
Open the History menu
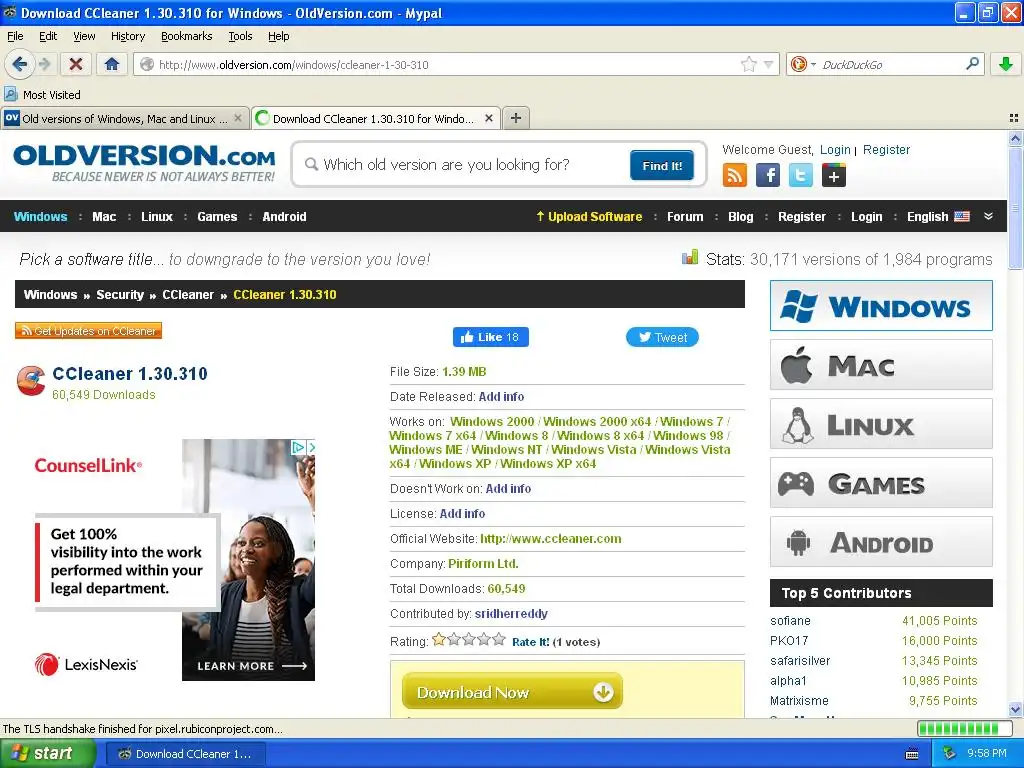[128, 36]
